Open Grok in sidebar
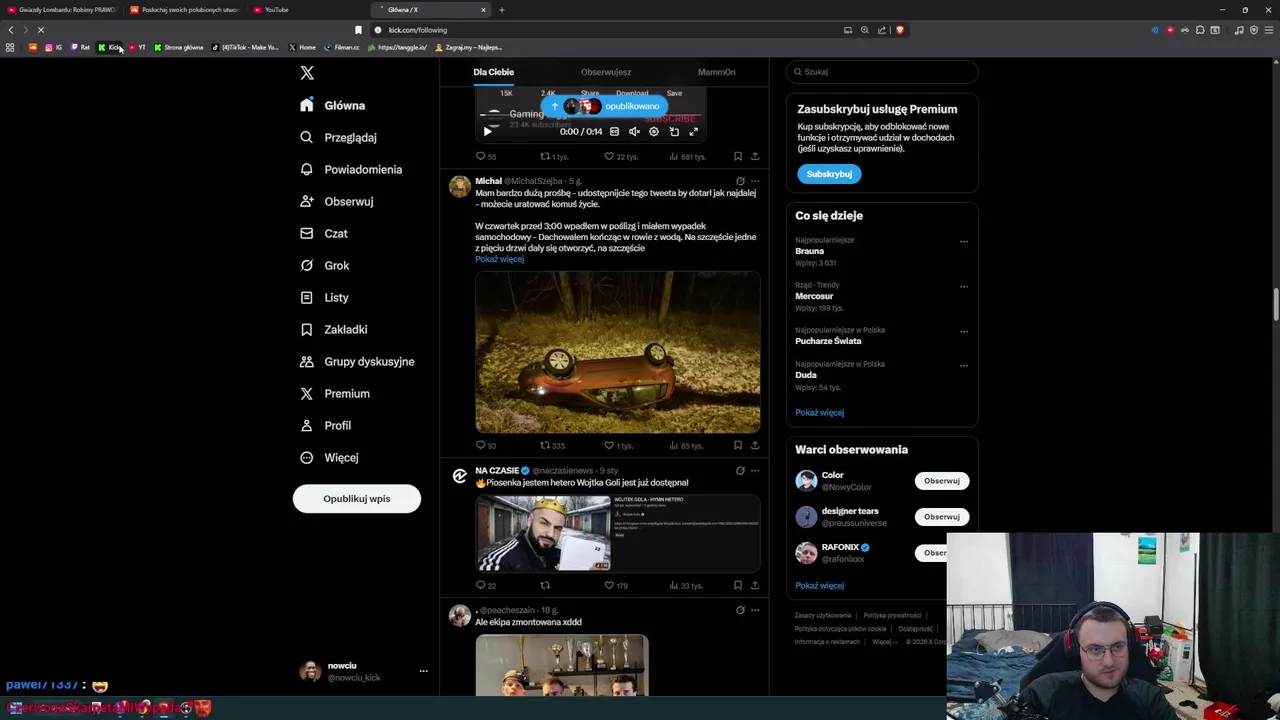 click(x=325, y=265)
